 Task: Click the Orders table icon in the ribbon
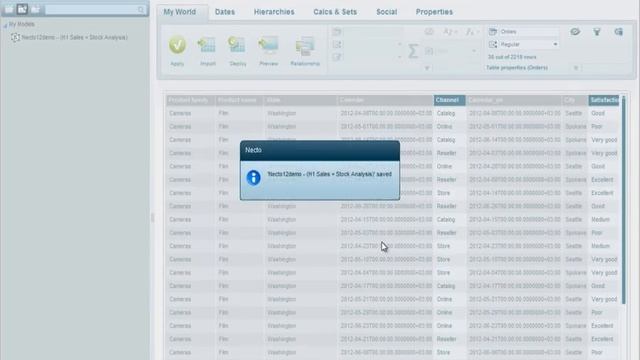click(493, 31)
